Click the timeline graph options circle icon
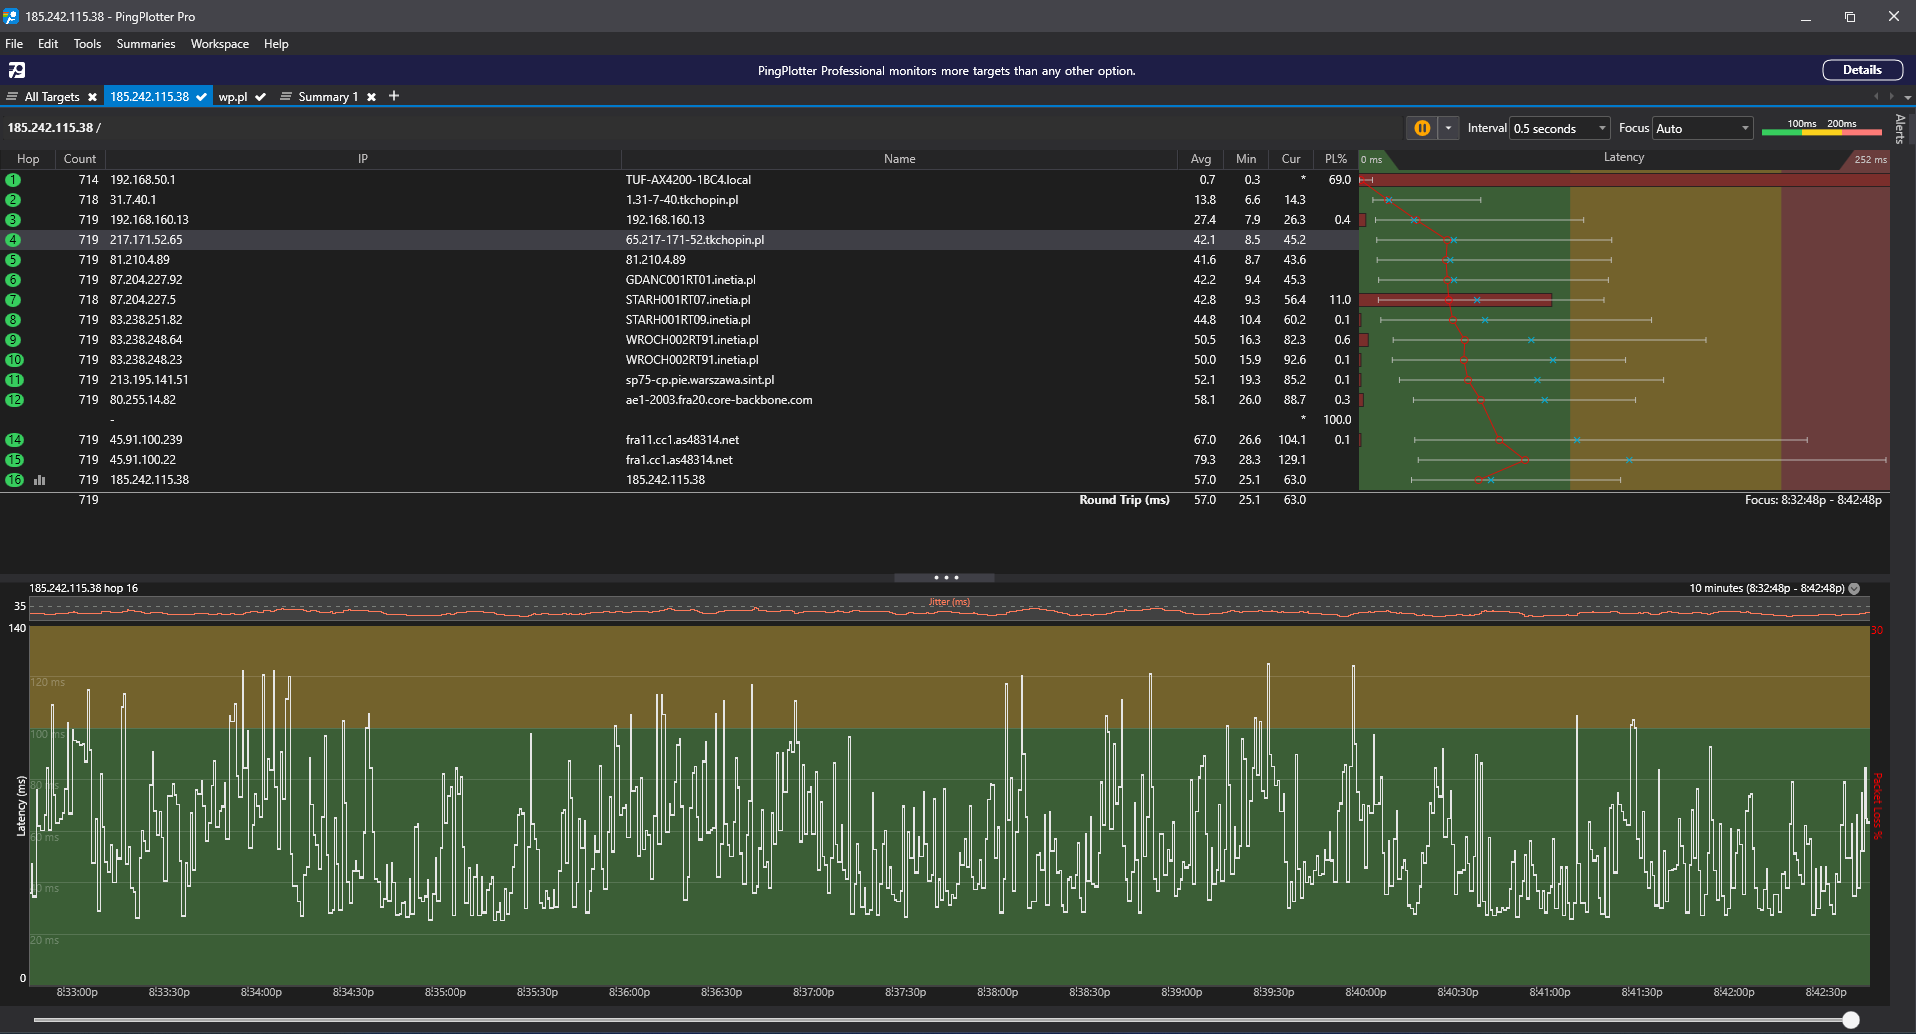Image resolution: width=1916 pixels, height=1034 pixels. click(x=1854, y=588)
